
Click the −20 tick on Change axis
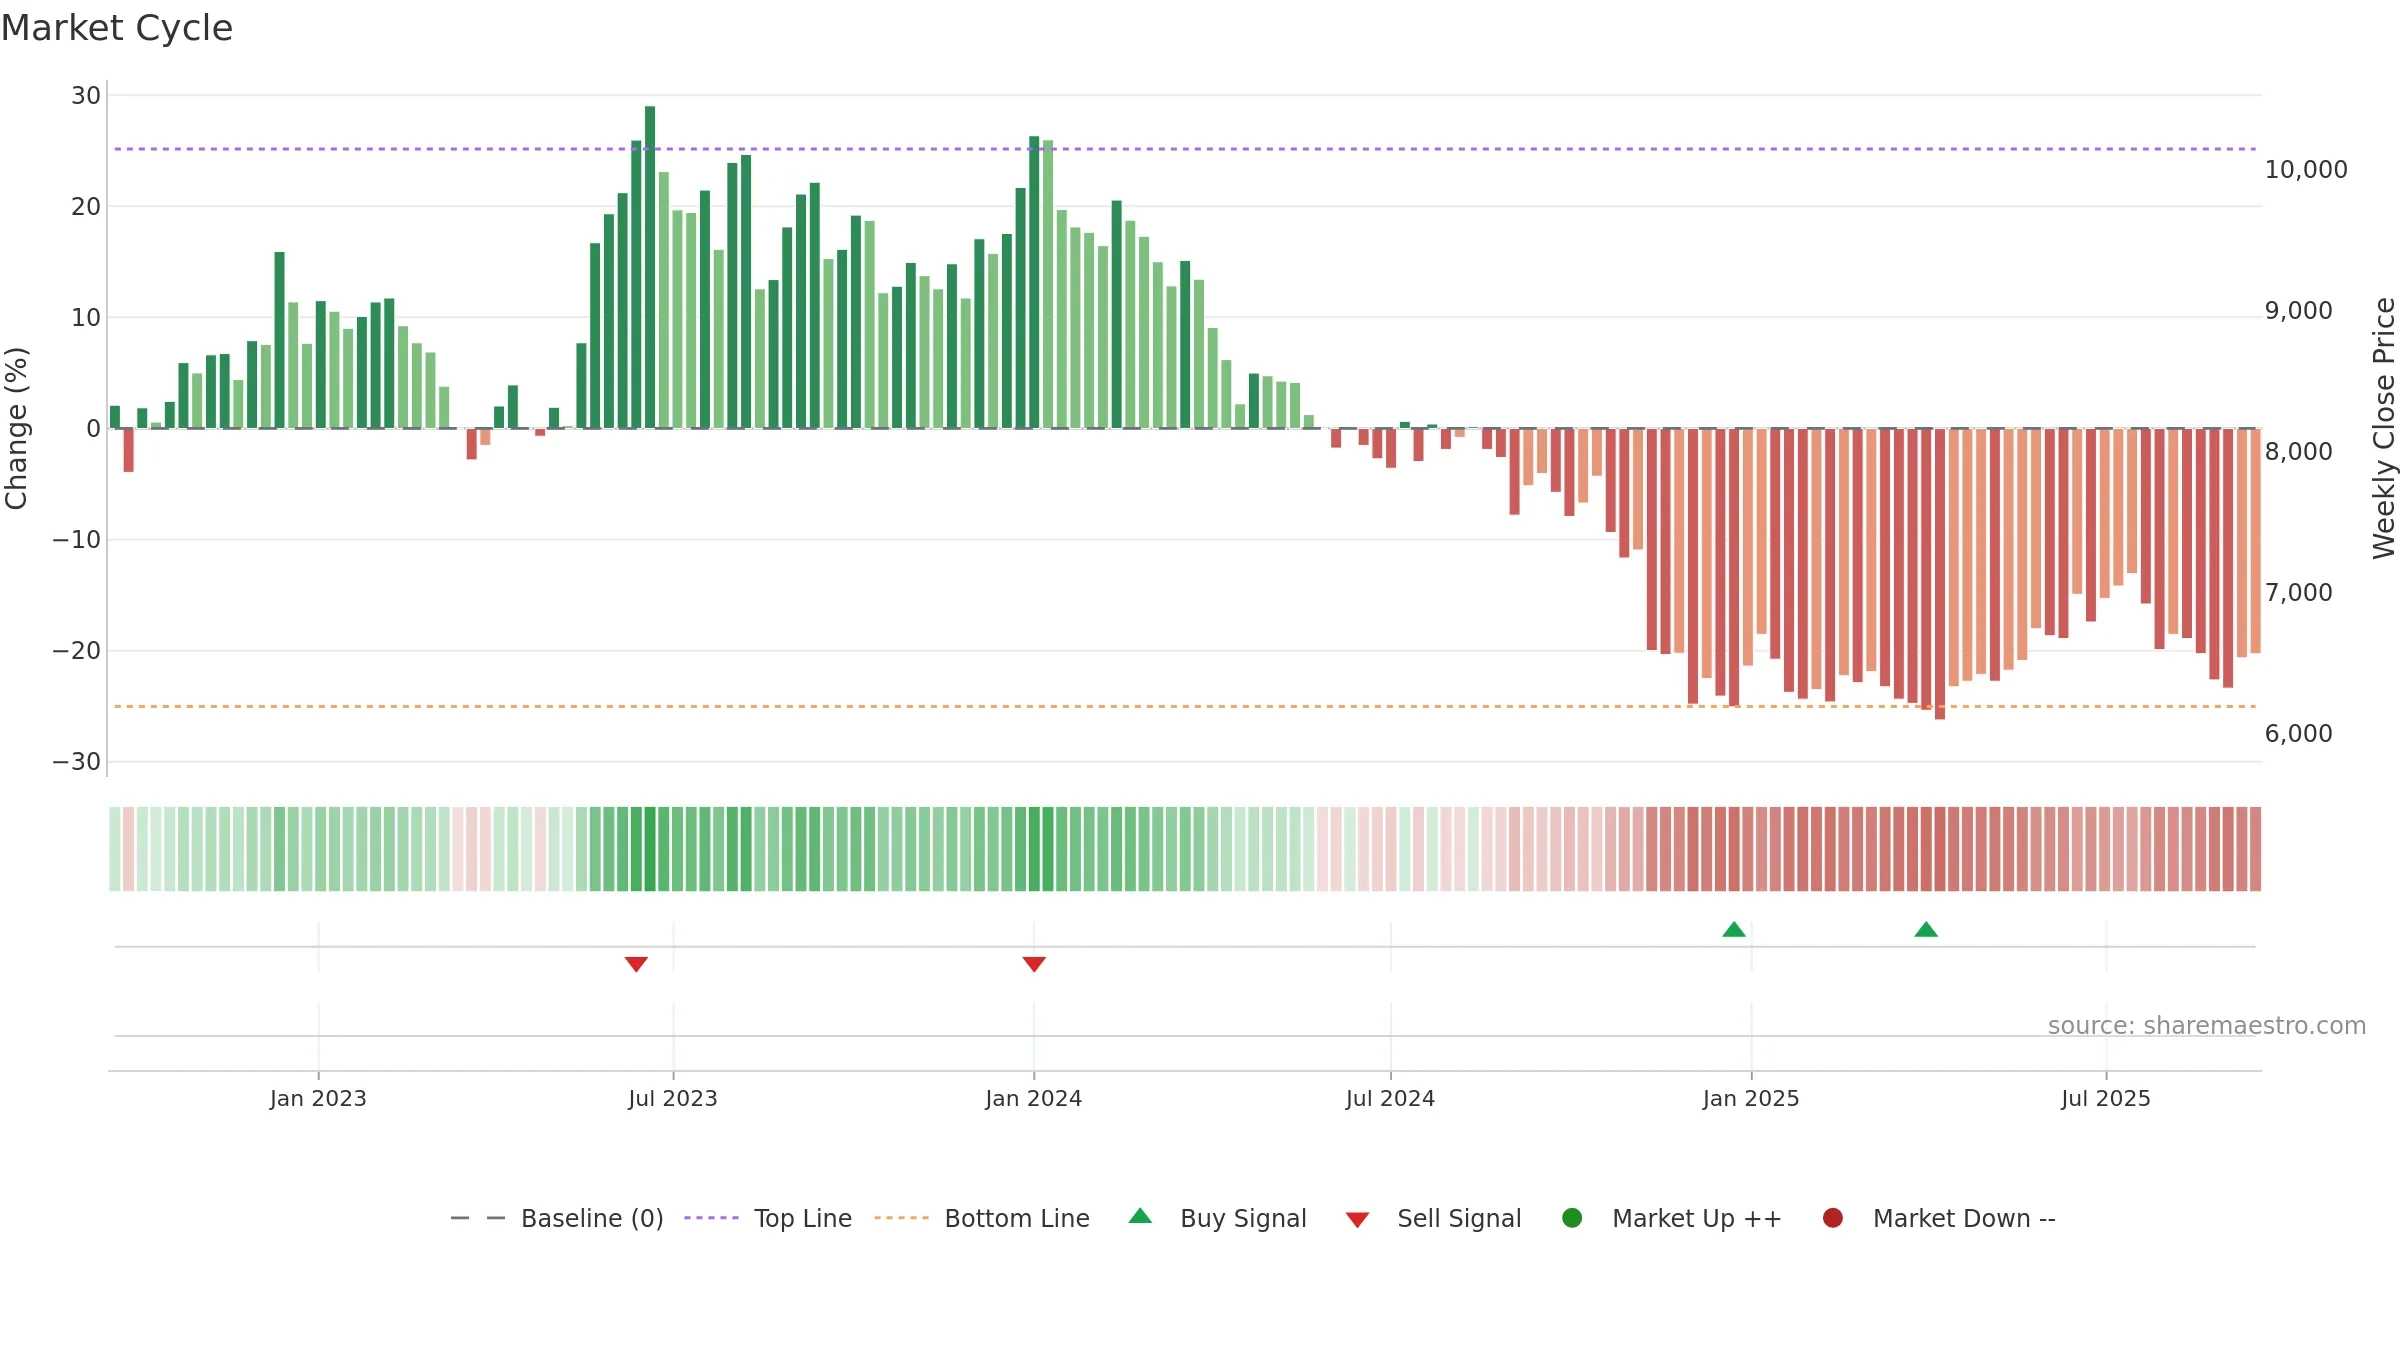[77, 651]
